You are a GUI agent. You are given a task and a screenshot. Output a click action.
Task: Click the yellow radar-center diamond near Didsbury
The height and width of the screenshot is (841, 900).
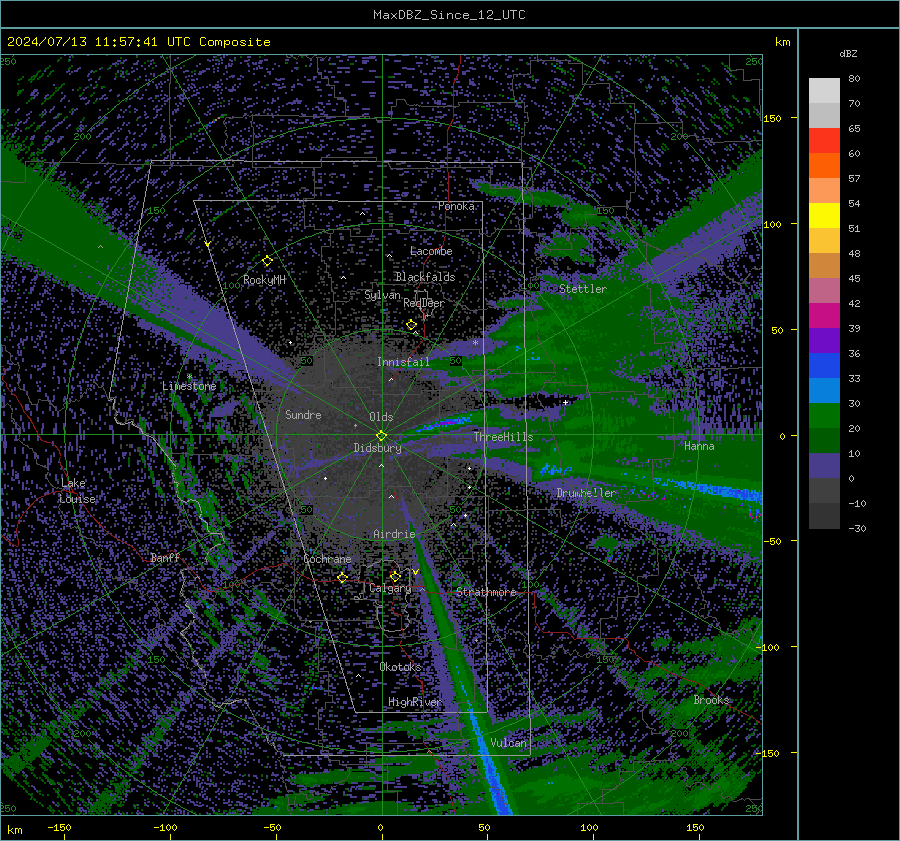coord(381,436)
